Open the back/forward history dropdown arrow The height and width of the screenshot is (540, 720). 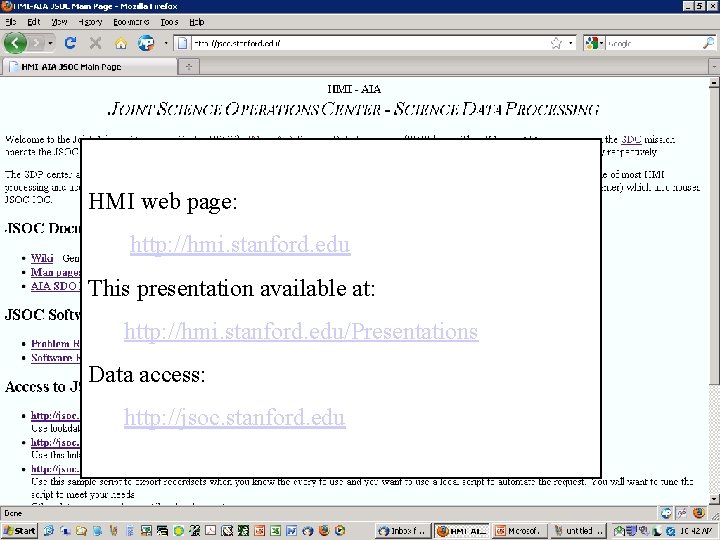(x=51, y=43)
